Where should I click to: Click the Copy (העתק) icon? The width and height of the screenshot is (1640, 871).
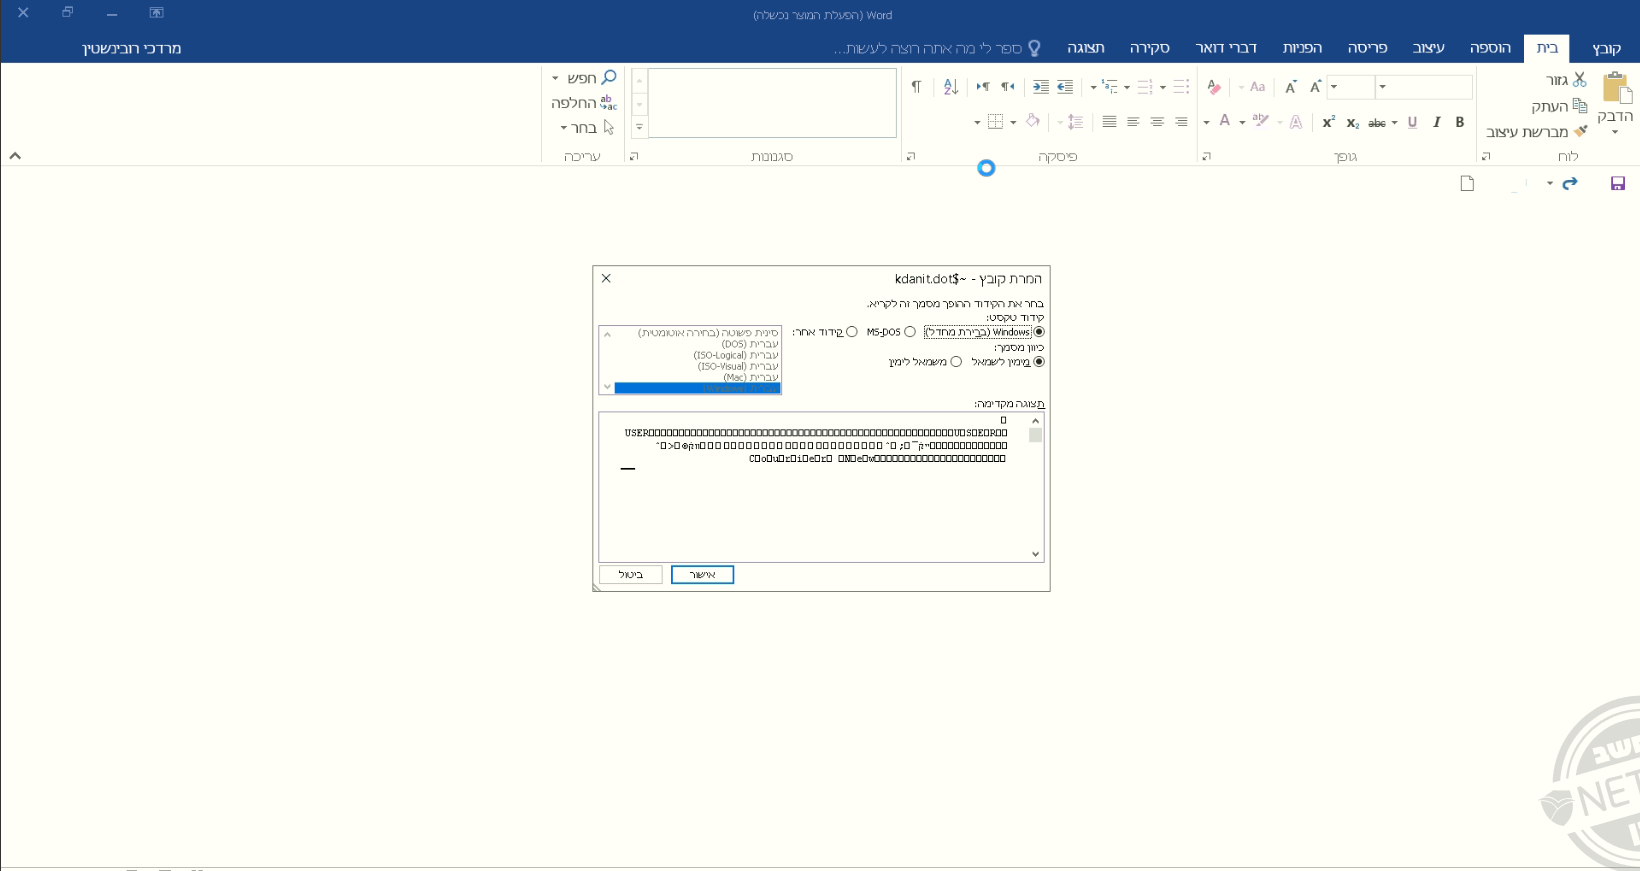[1580, 105]
